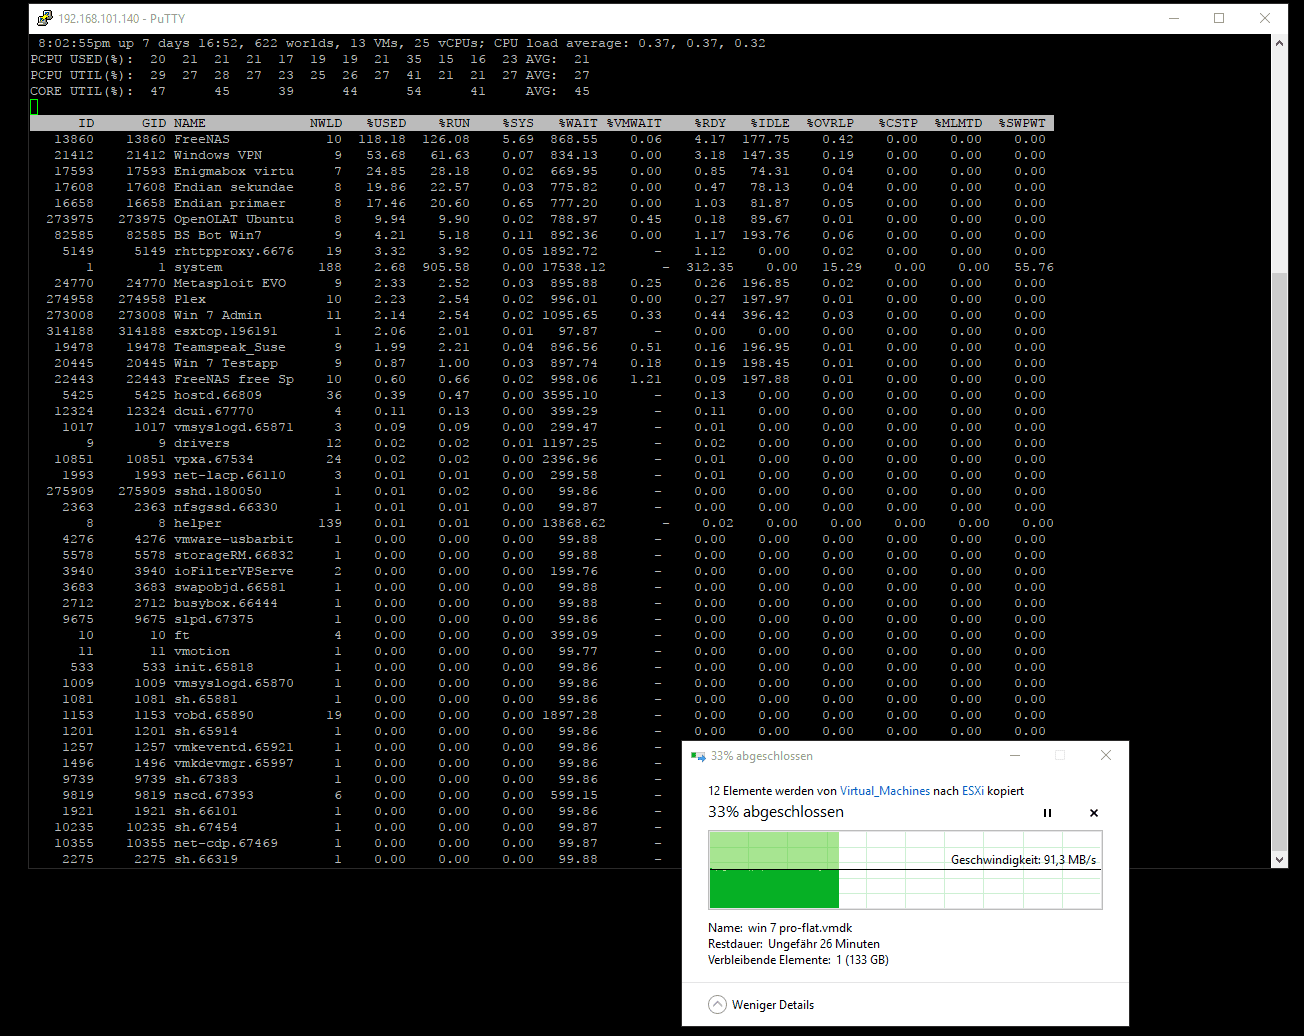1304x1036 pixels.
Task: Cancel the file copy with the X button
Action: [1093, 813]
